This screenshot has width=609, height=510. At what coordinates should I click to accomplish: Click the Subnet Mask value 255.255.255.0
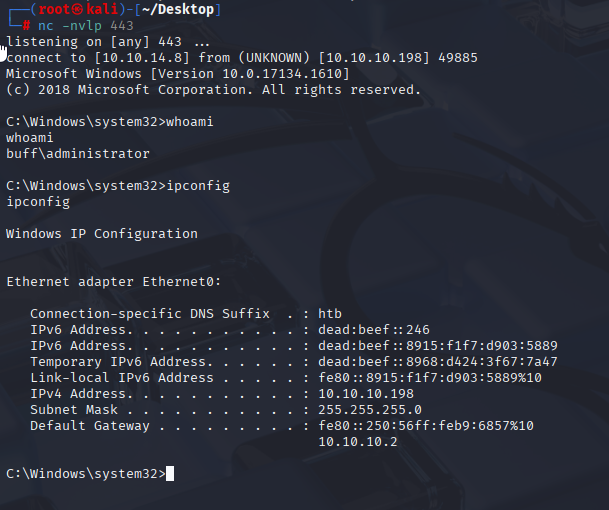tap(370, 409)
